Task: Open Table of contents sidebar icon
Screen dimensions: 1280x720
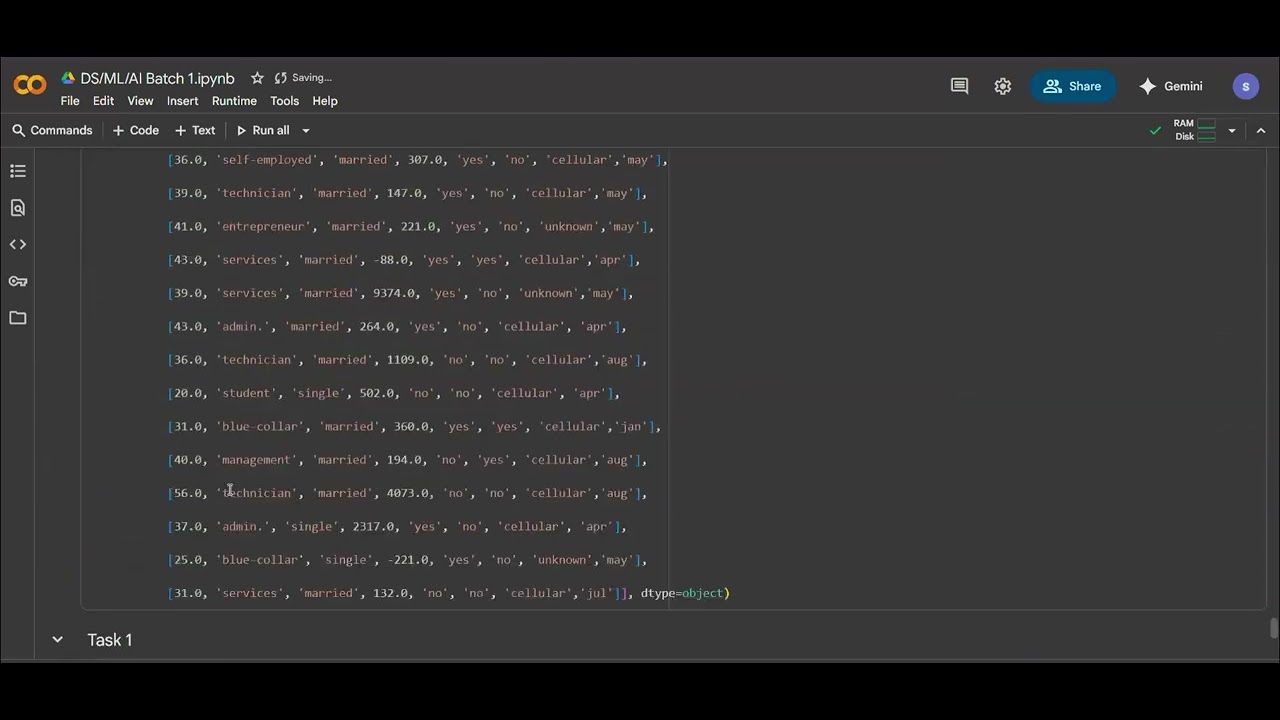Action: click(x=18, y=171)
